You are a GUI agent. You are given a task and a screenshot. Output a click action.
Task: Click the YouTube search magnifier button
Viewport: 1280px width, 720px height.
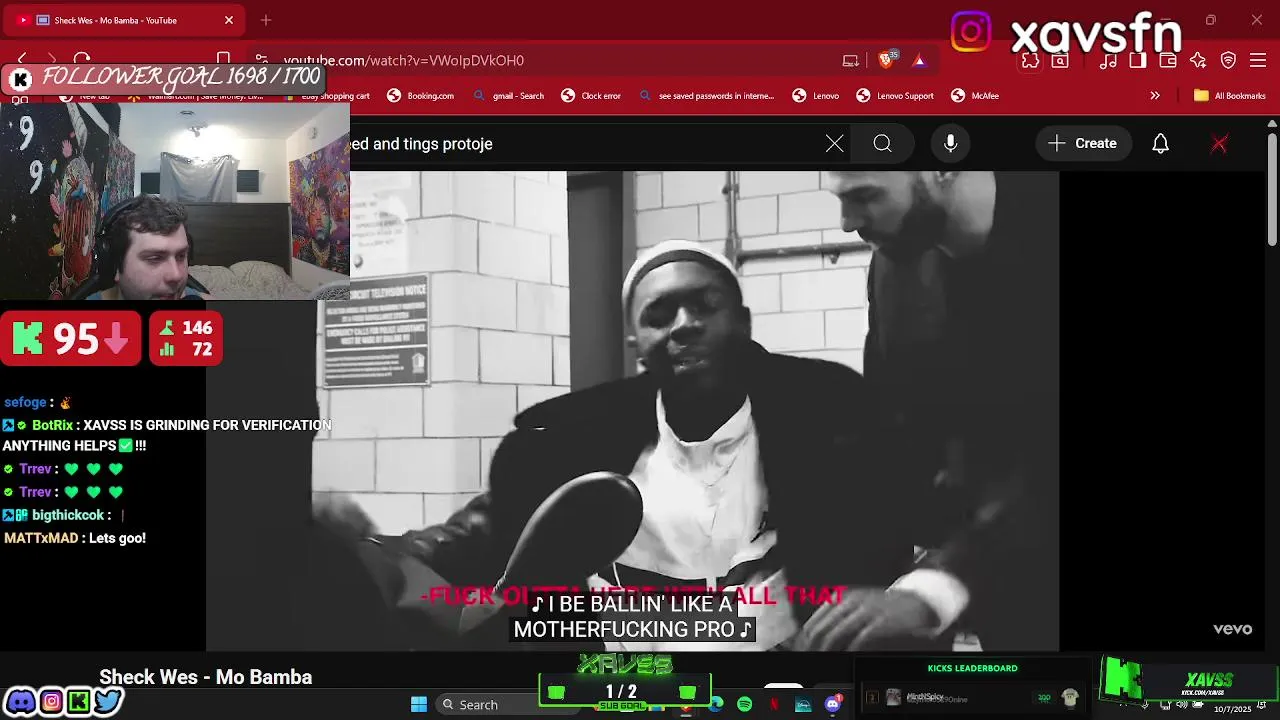[x=882, y=143]
